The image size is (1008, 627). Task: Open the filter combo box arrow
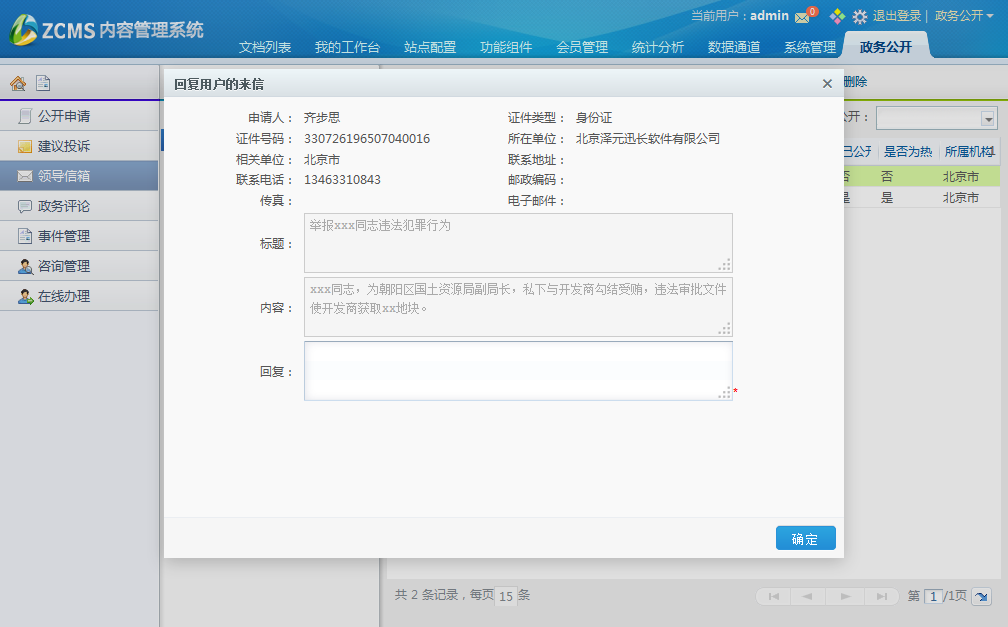pyautogui.click(x=988, y=118)
